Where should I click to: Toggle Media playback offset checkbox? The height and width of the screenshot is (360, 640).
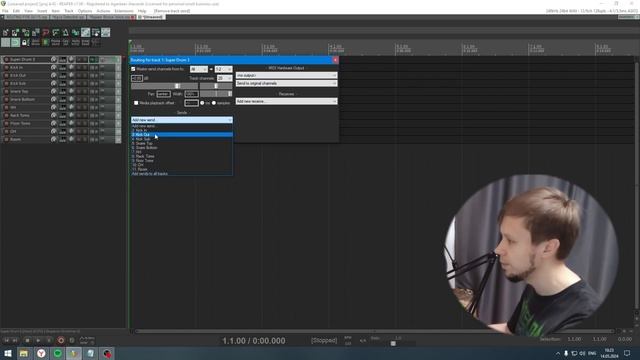[x=136, y=103]
